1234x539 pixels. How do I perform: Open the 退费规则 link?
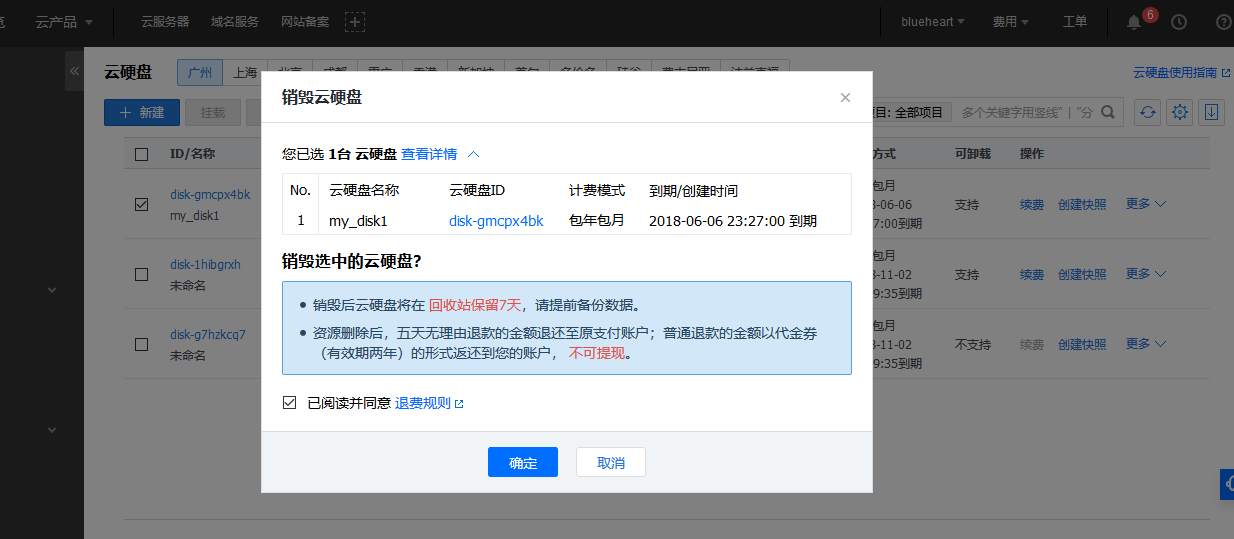point(423,403)
